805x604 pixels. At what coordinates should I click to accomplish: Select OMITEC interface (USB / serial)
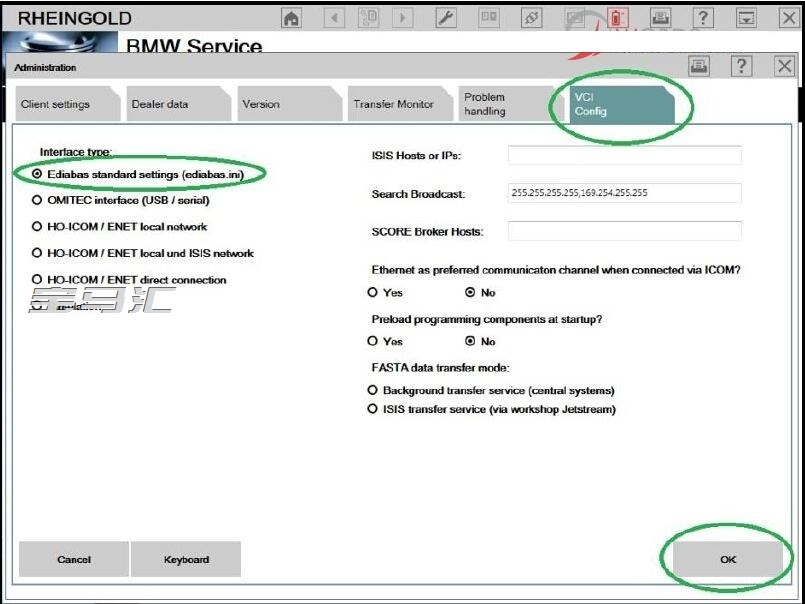121,200
